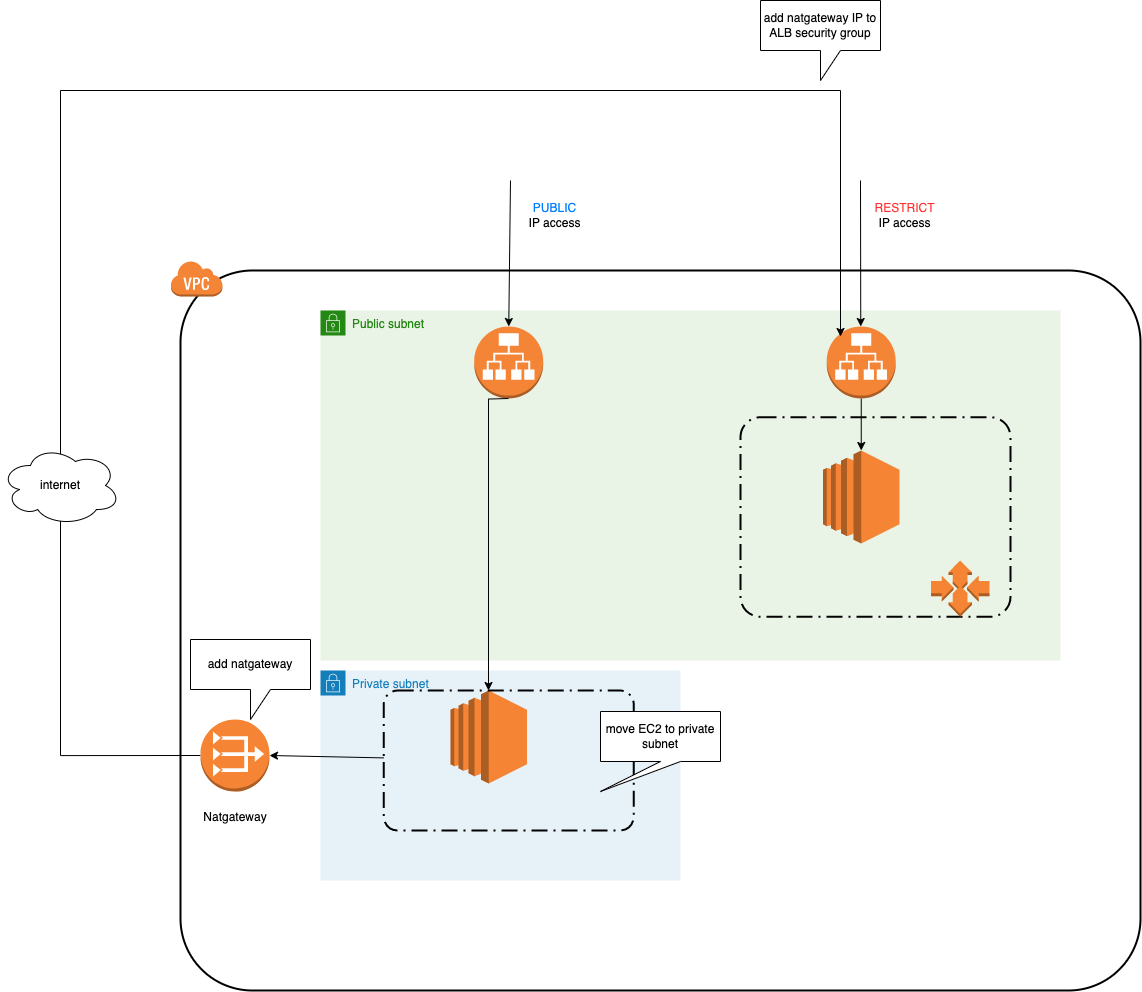This screenshot has height=992, width=1142.
Task: Click the load balancer under RESTRICT IP access
Action: (861, 362)
